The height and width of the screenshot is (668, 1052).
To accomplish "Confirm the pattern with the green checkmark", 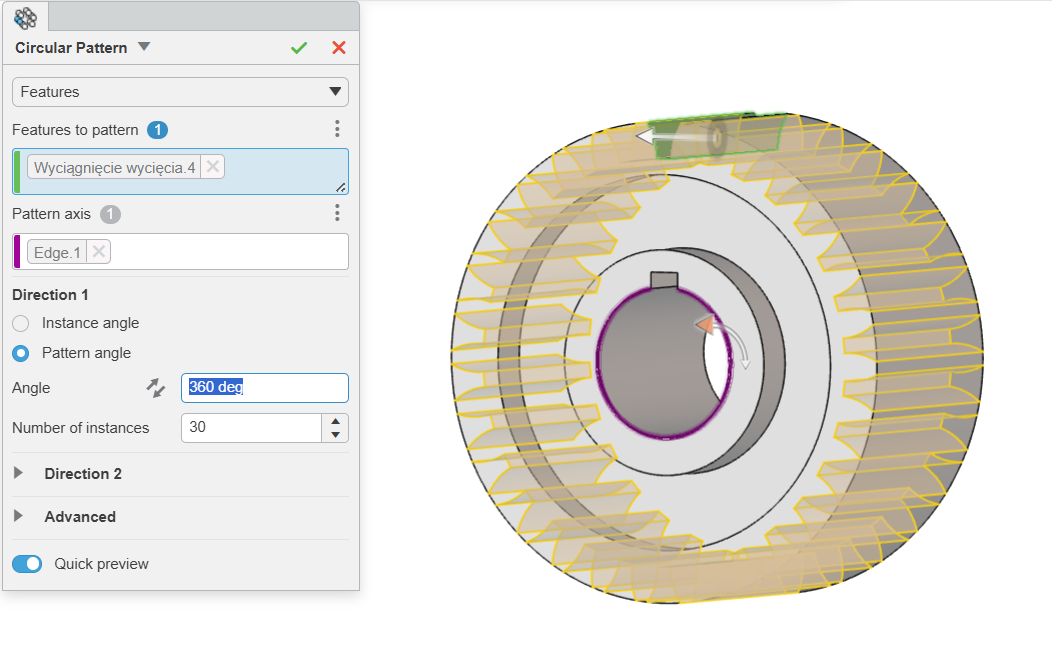I will click(299, 48).
